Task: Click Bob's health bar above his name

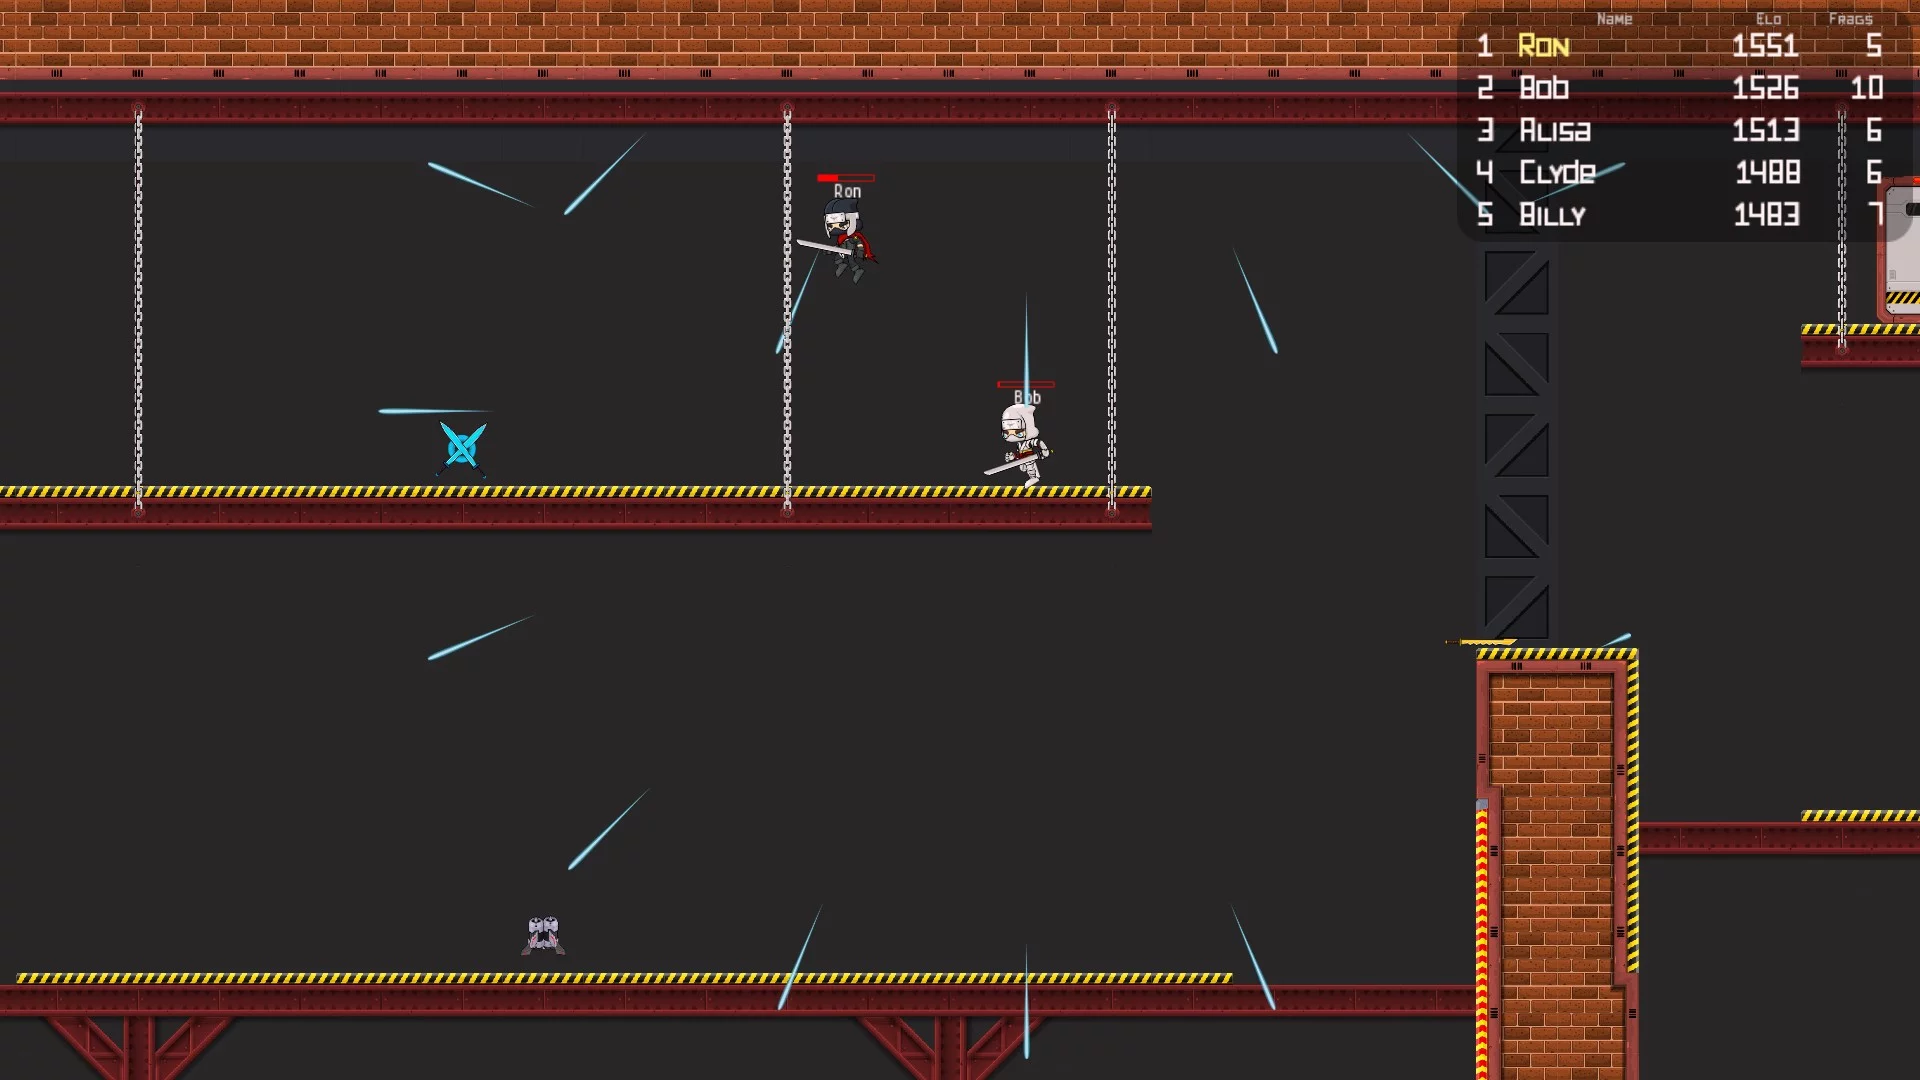Action: click(x=1026, y=384)
